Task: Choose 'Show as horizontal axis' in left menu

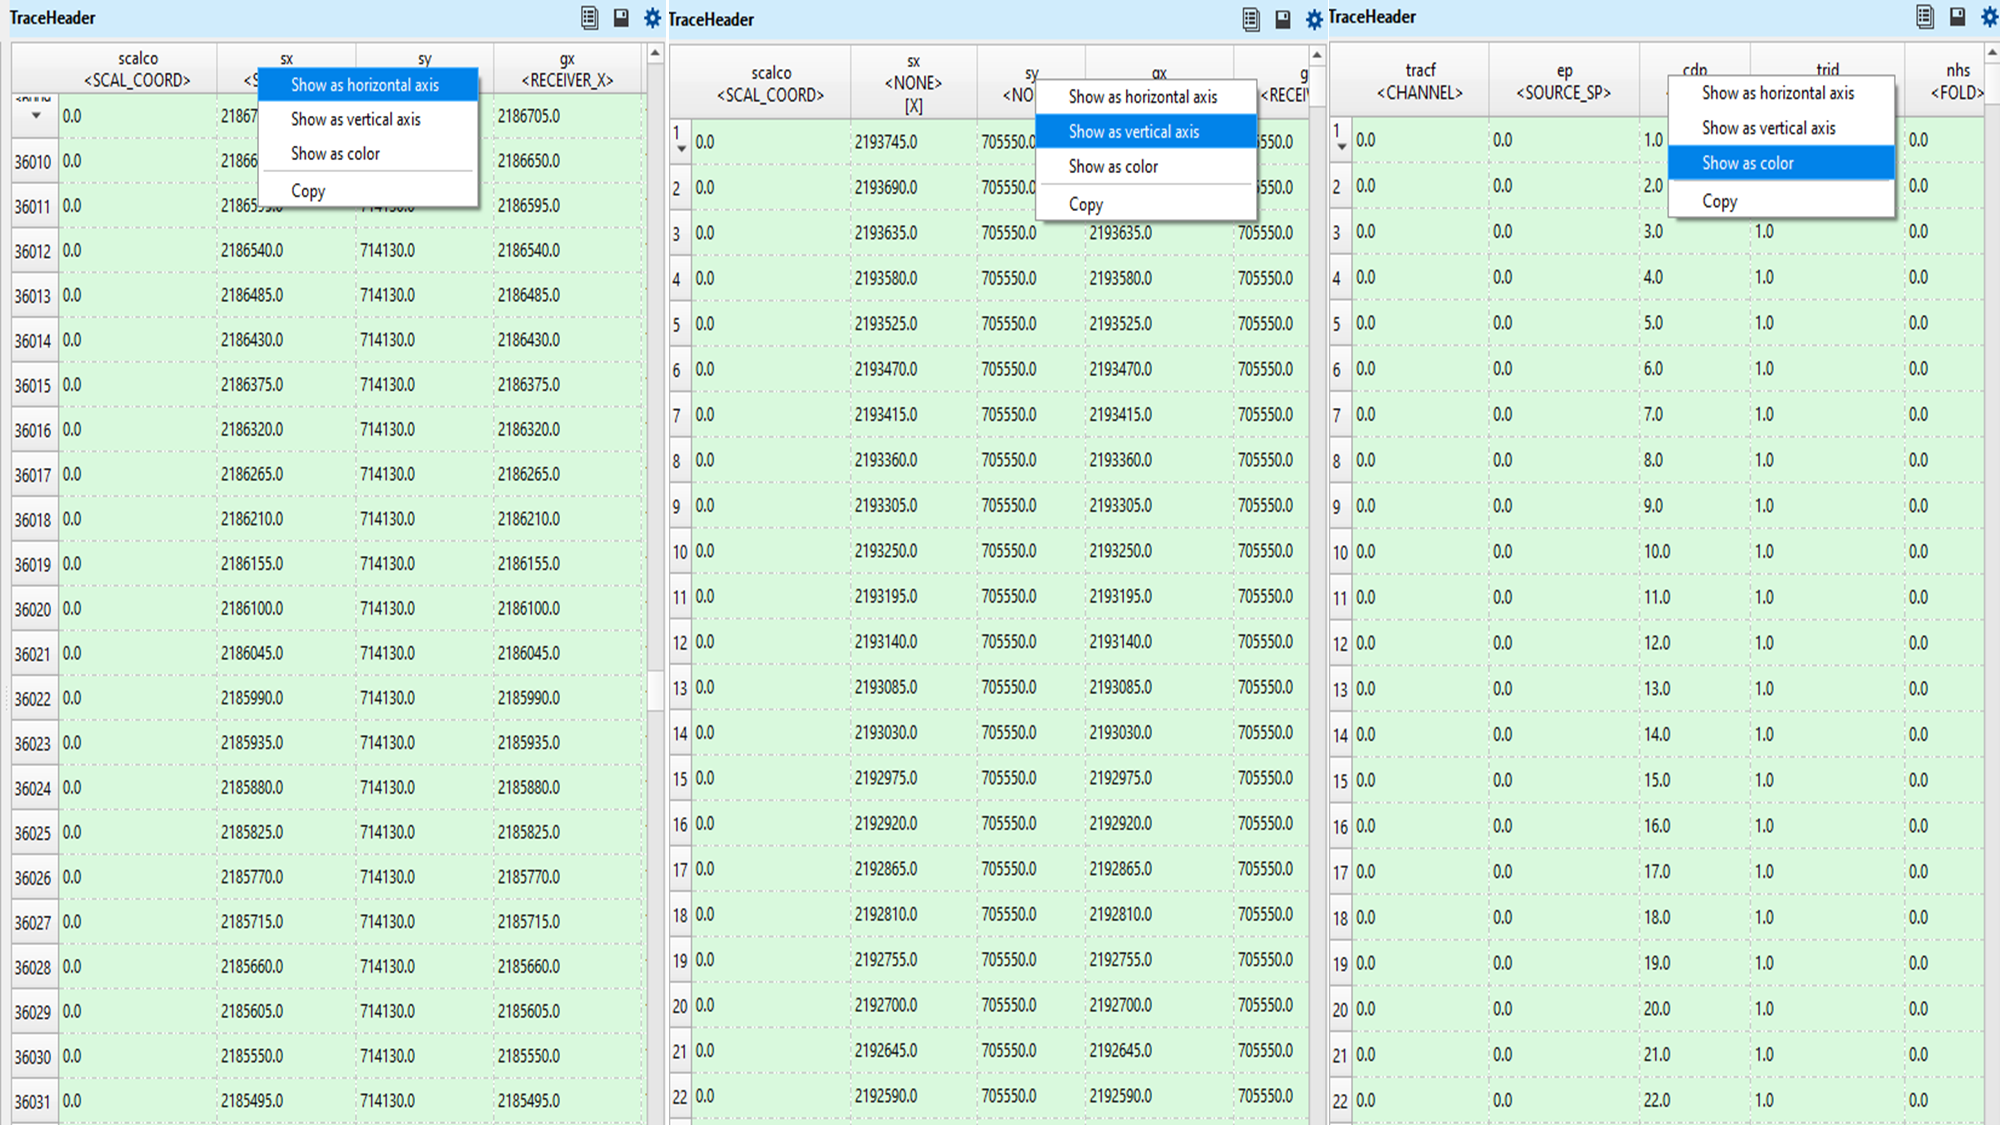Action: (x=365, y=85)
